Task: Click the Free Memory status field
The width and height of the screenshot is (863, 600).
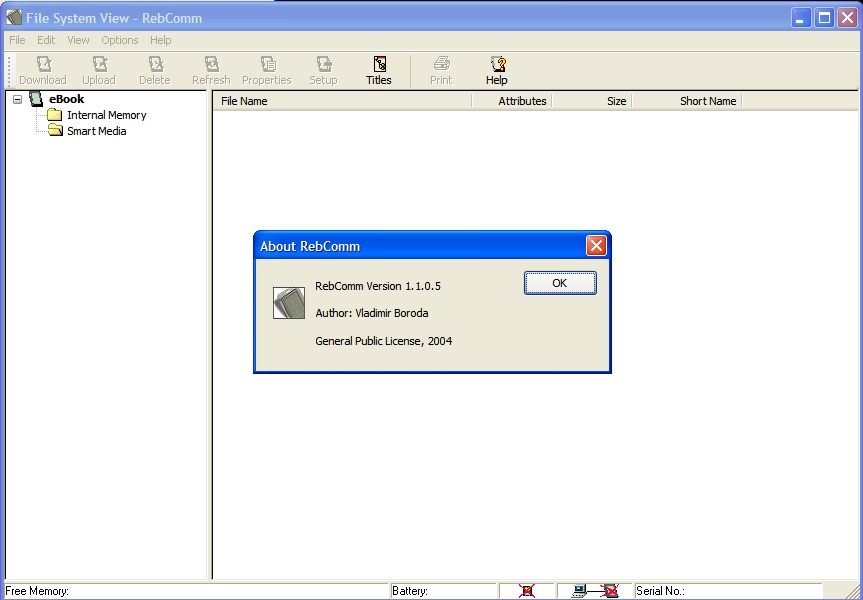Action: click(196, 591)
